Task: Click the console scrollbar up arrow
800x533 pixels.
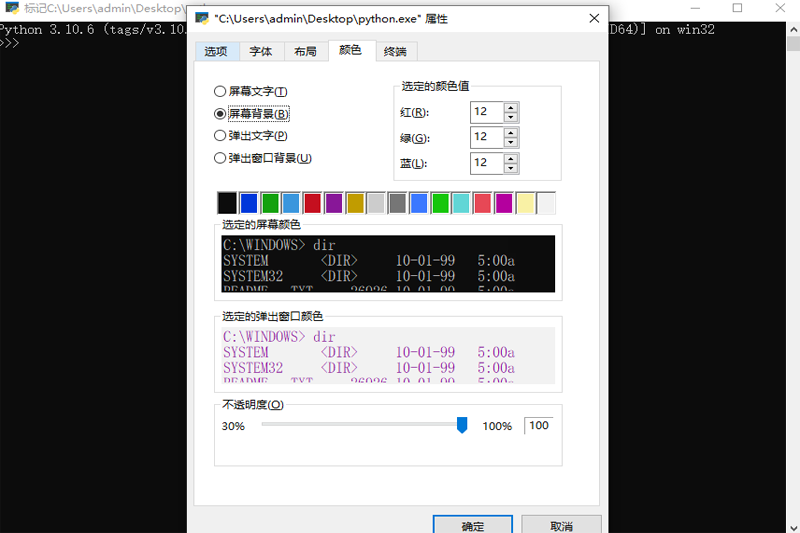Action: (793, 30)
